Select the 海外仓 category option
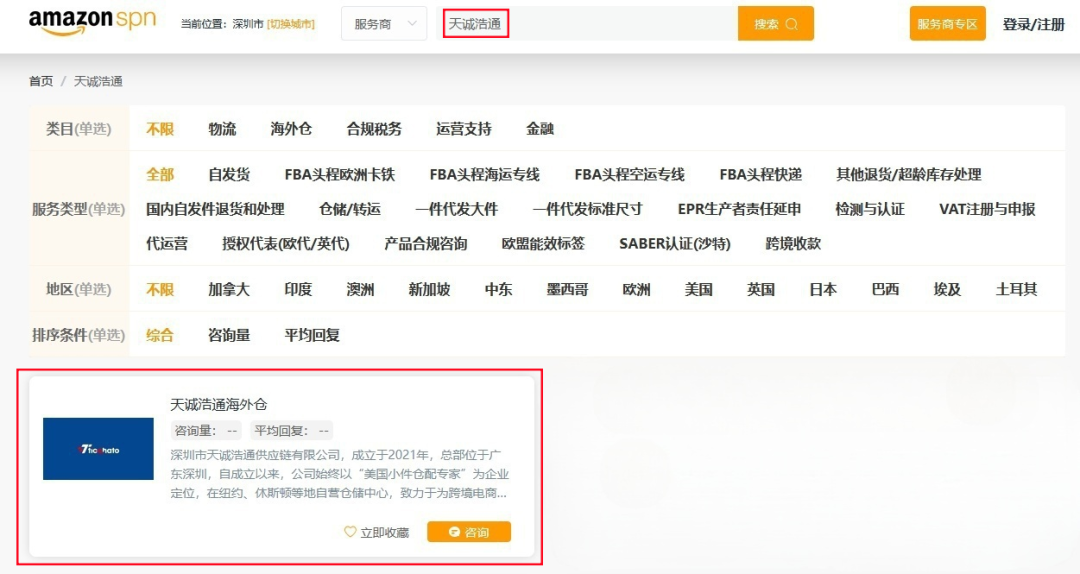 (291, 129)
